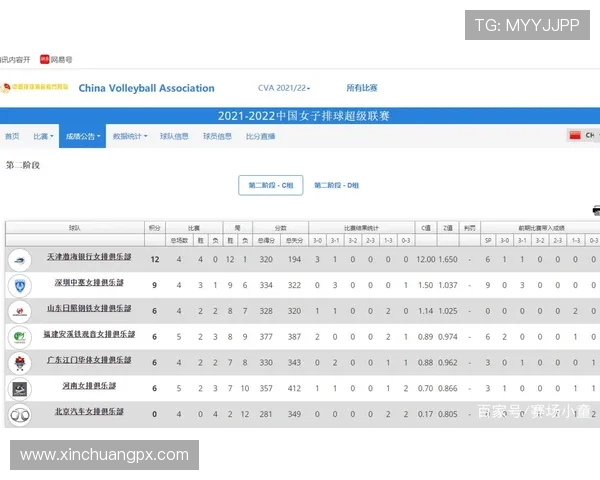Click the 2021-2022中国女子排球超级联赛 banner title
This screenshot has height=480, width=600.
click(304, 116)
